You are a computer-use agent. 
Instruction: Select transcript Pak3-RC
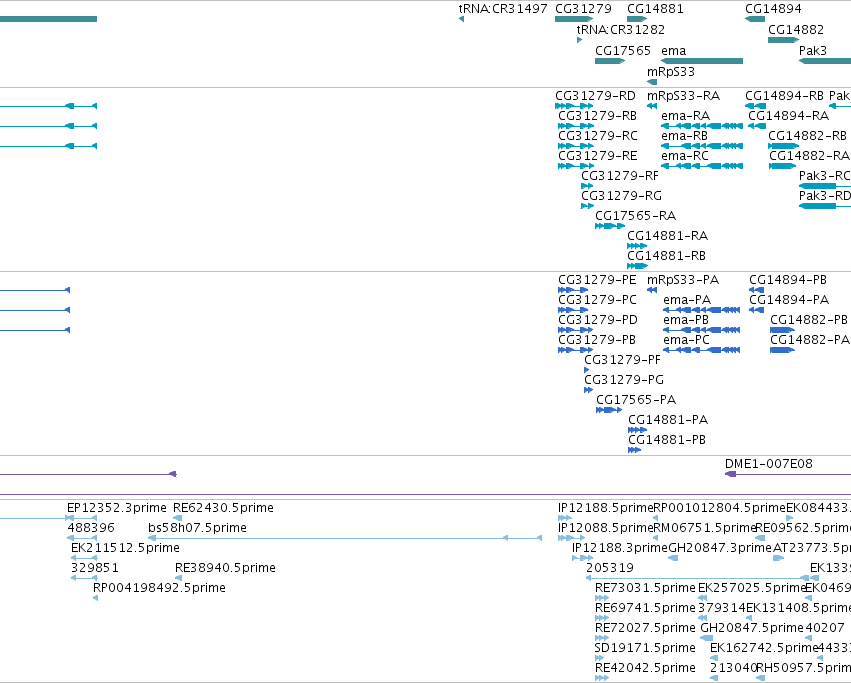824,176
